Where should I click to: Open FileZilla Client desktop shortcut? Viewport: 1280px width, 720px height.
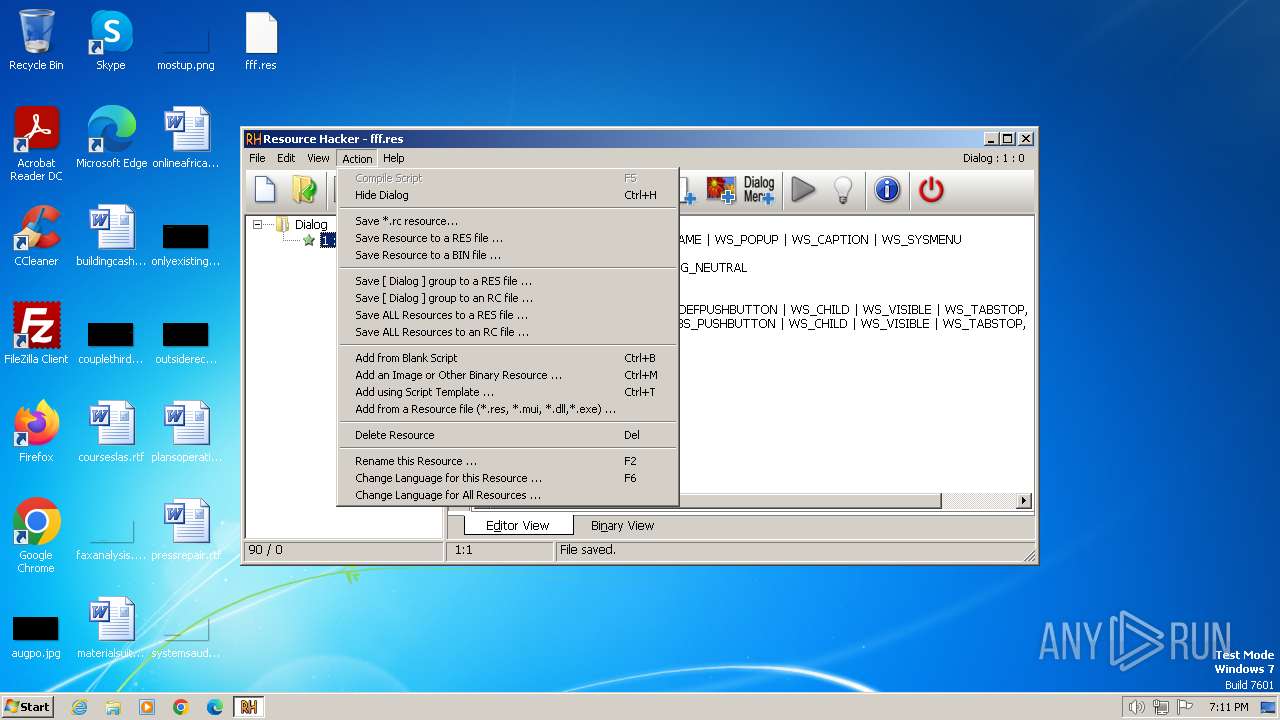(x=36, y=334)
